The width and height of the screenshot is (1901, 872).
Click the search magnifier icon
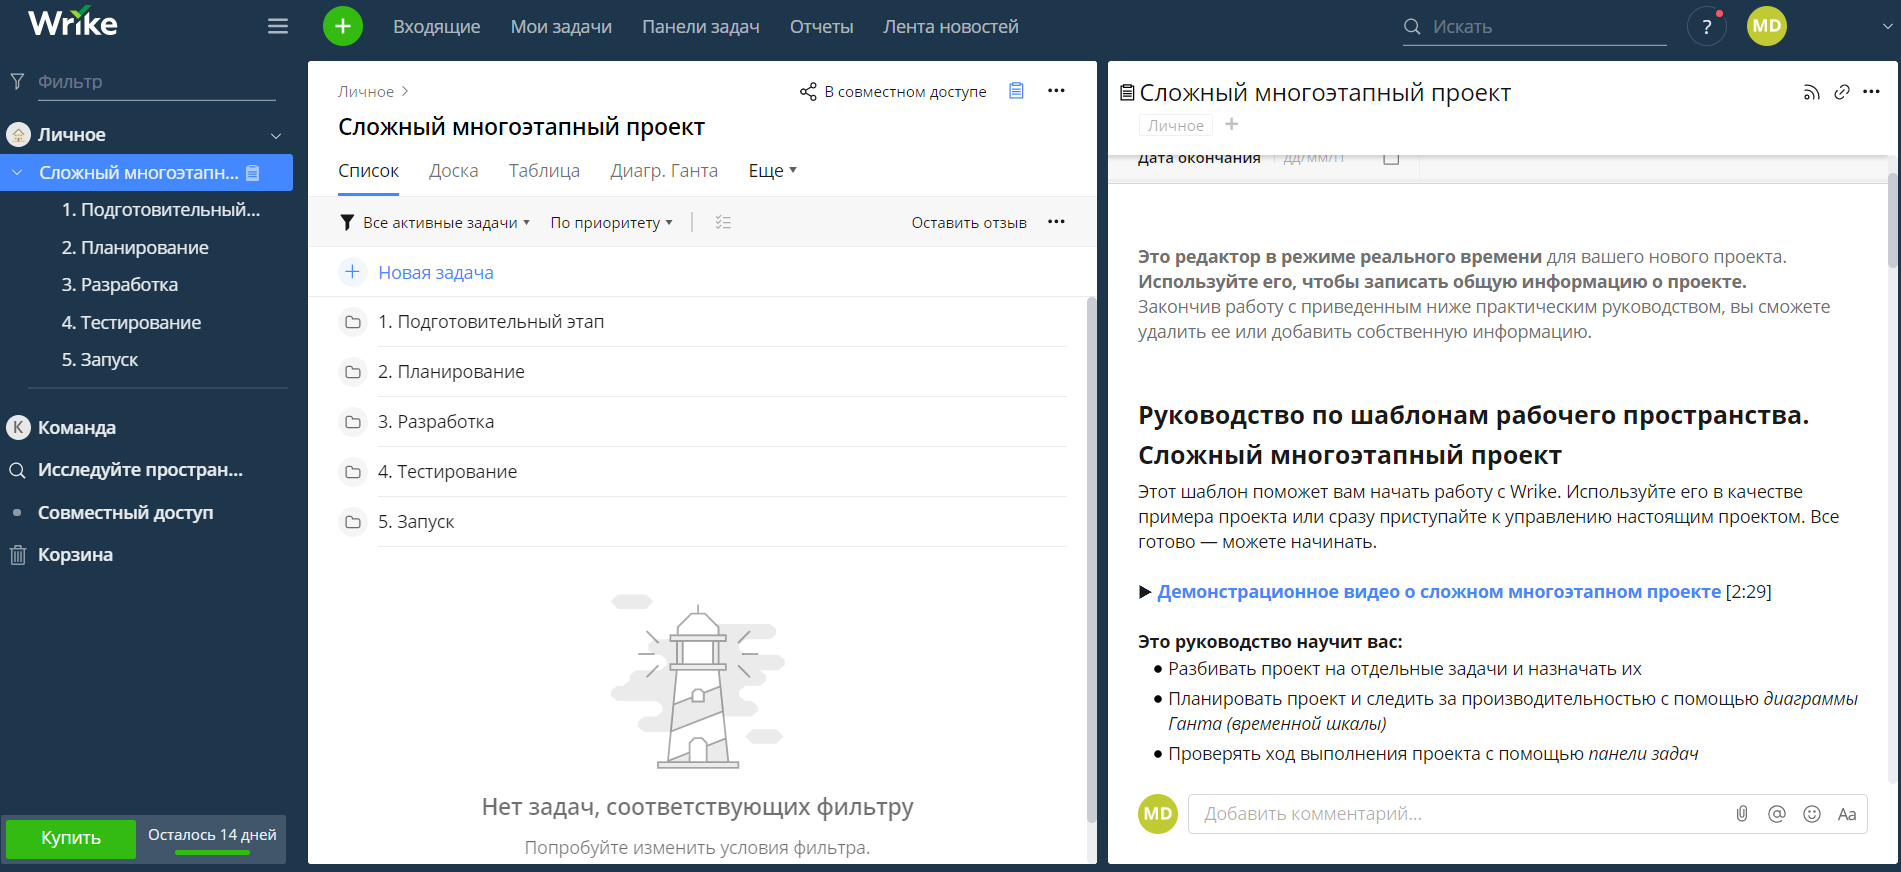tap(1412, 27)
